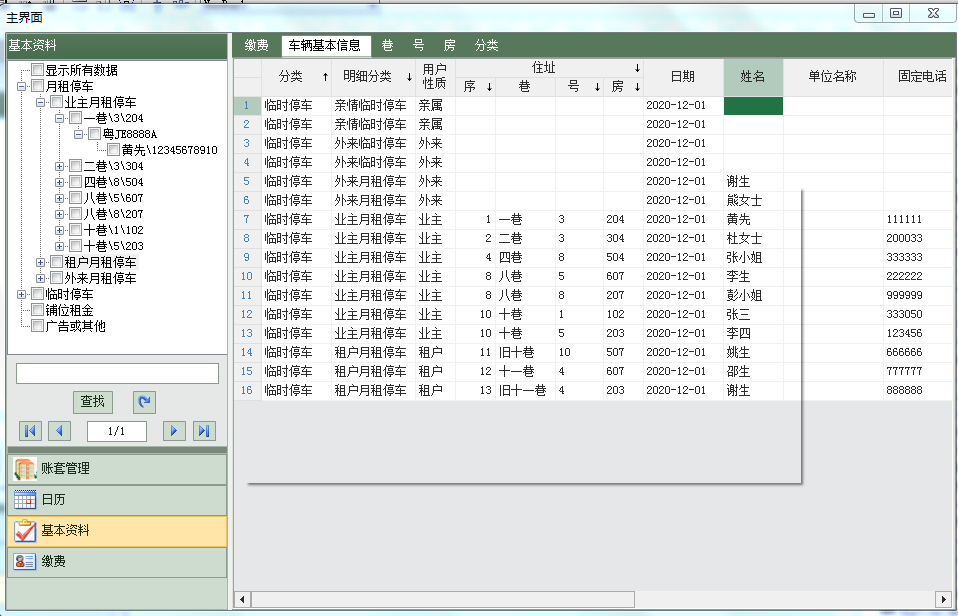
Task: Click the 缴费 contact card icon in sidebar
Action: [x=25, y=562]
